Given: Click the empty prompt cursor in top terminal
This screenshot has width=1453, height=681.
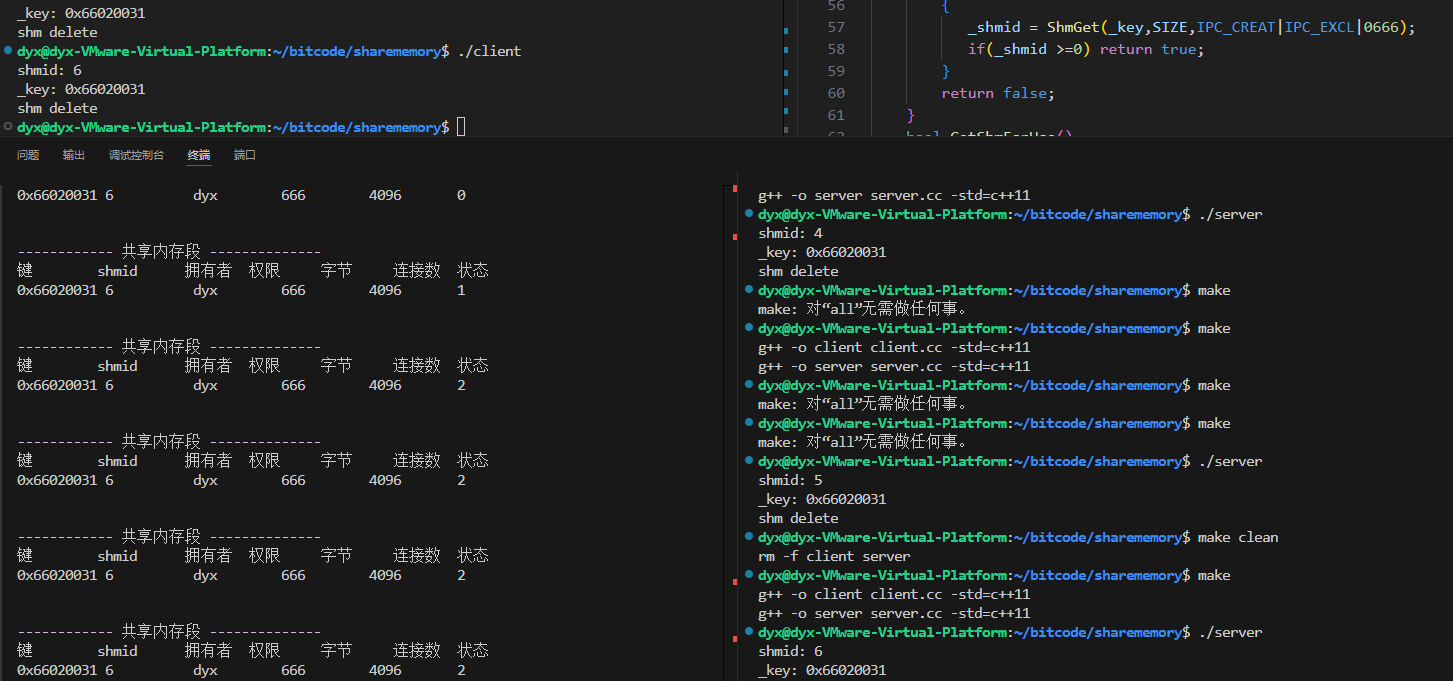Looking at the screenshot, I should [461, 127].
